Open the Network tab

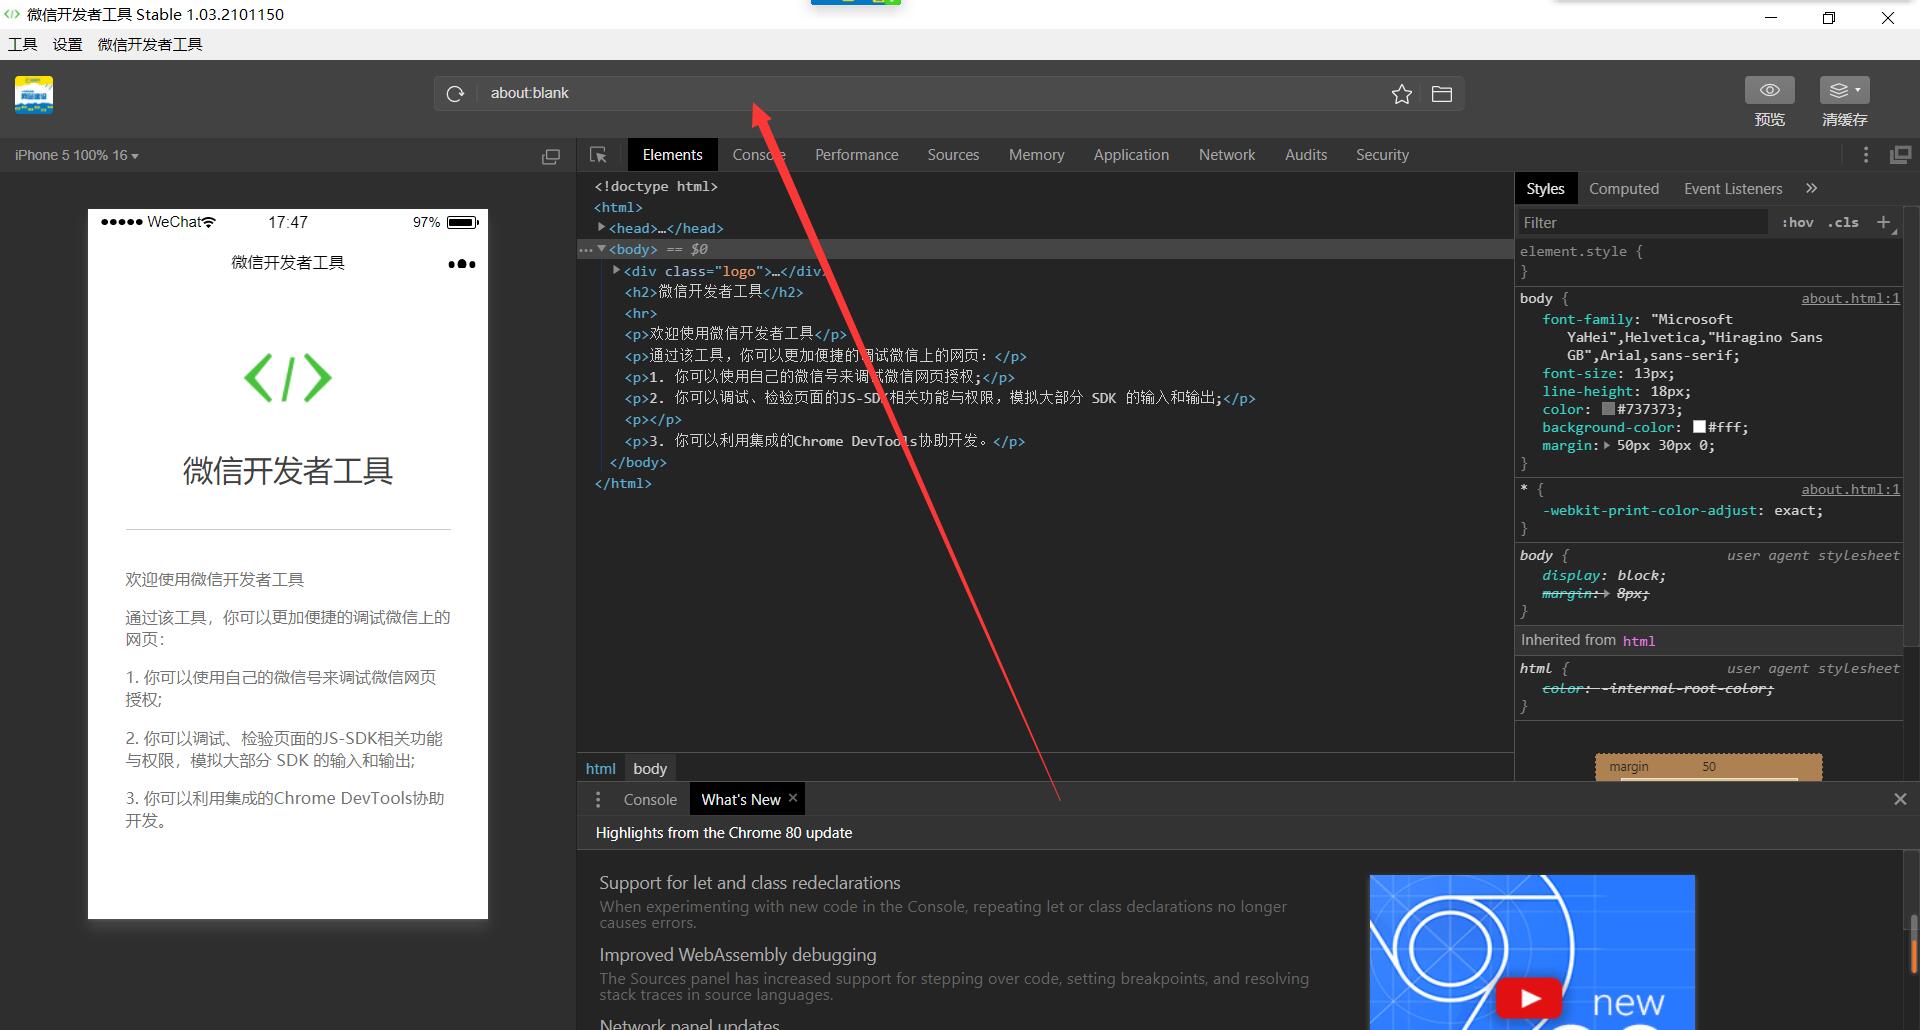click(1227, 155)
